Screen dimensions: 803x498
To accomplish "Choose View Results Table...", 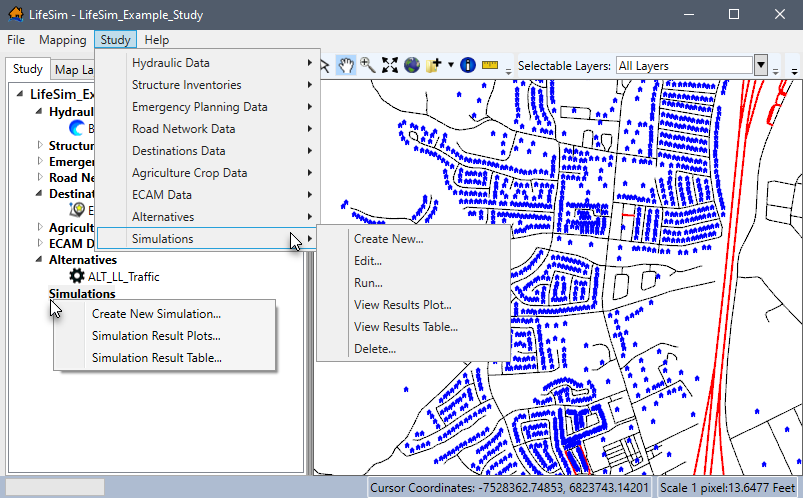I will 413,327.
